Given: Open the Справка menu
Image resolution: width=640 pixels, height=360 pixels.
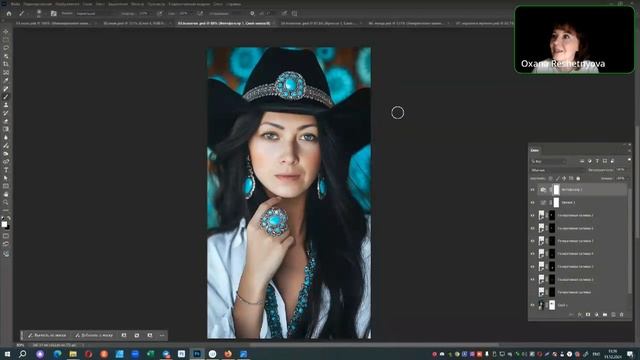Looking at the screenshot, I should 233,4.
